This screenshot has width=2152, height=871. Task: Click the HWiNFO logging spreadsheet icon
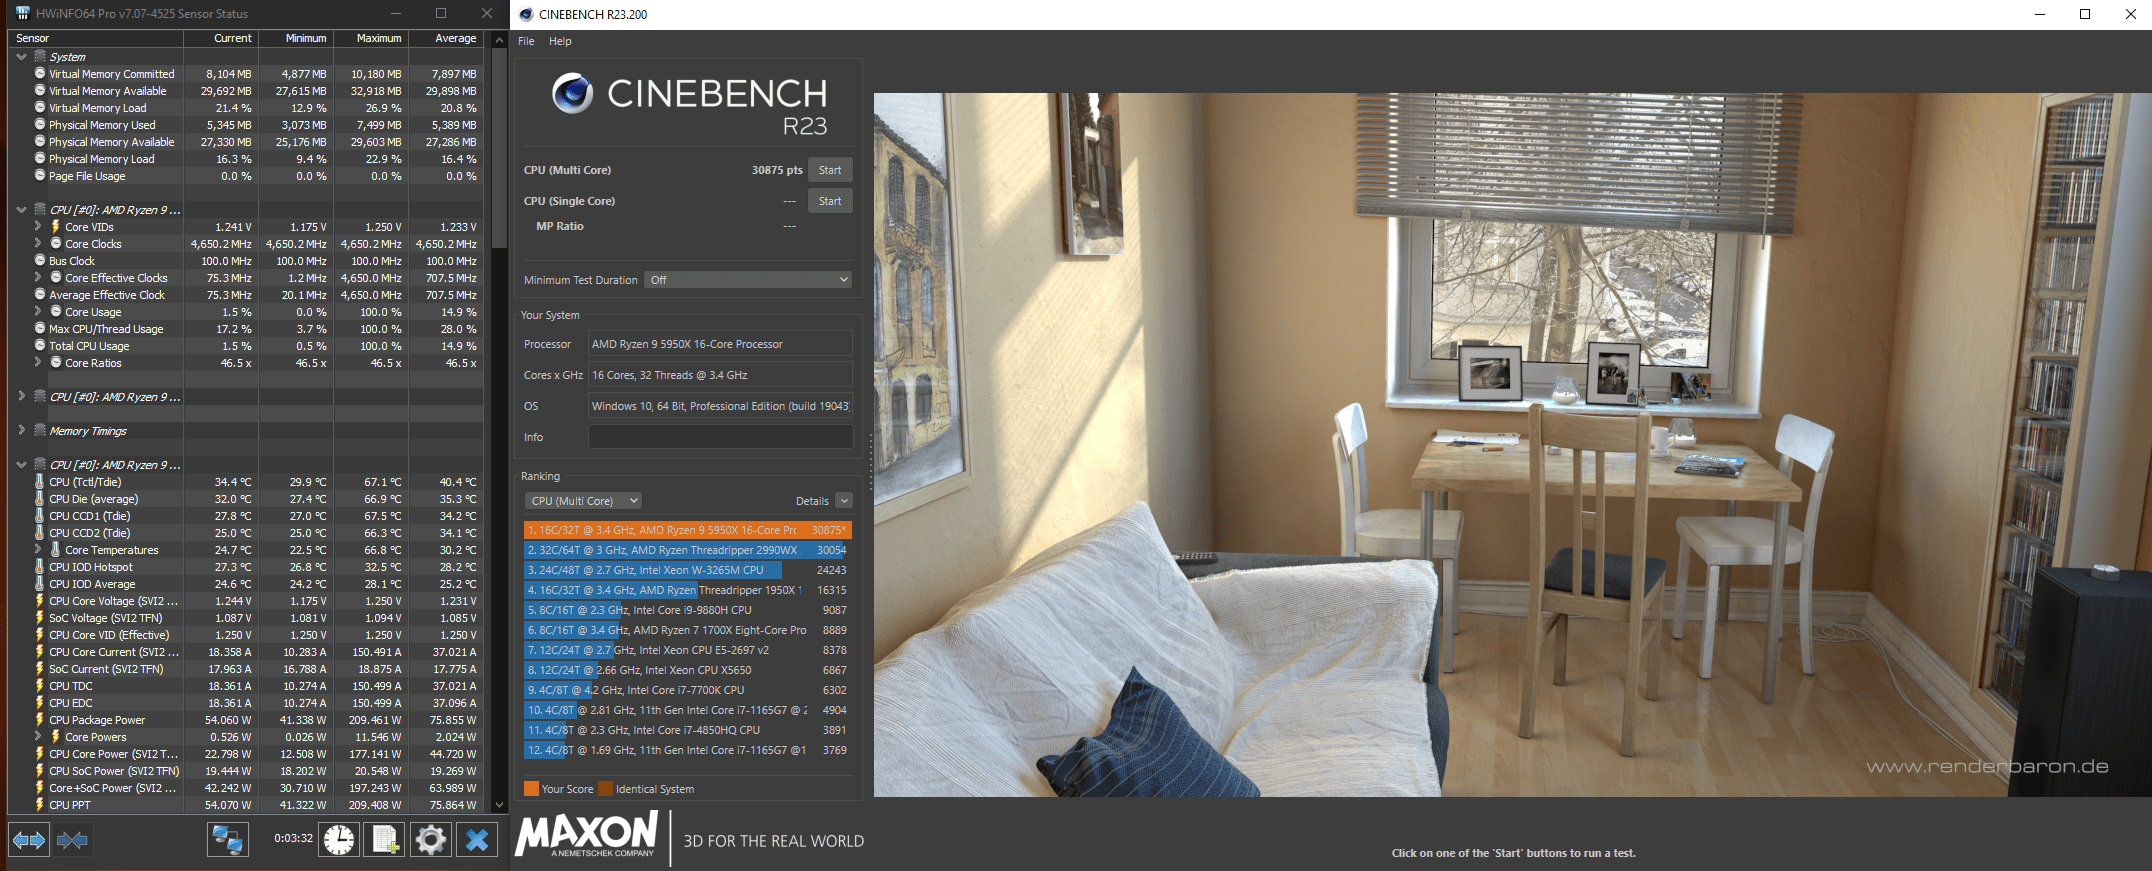coord(385,840)
